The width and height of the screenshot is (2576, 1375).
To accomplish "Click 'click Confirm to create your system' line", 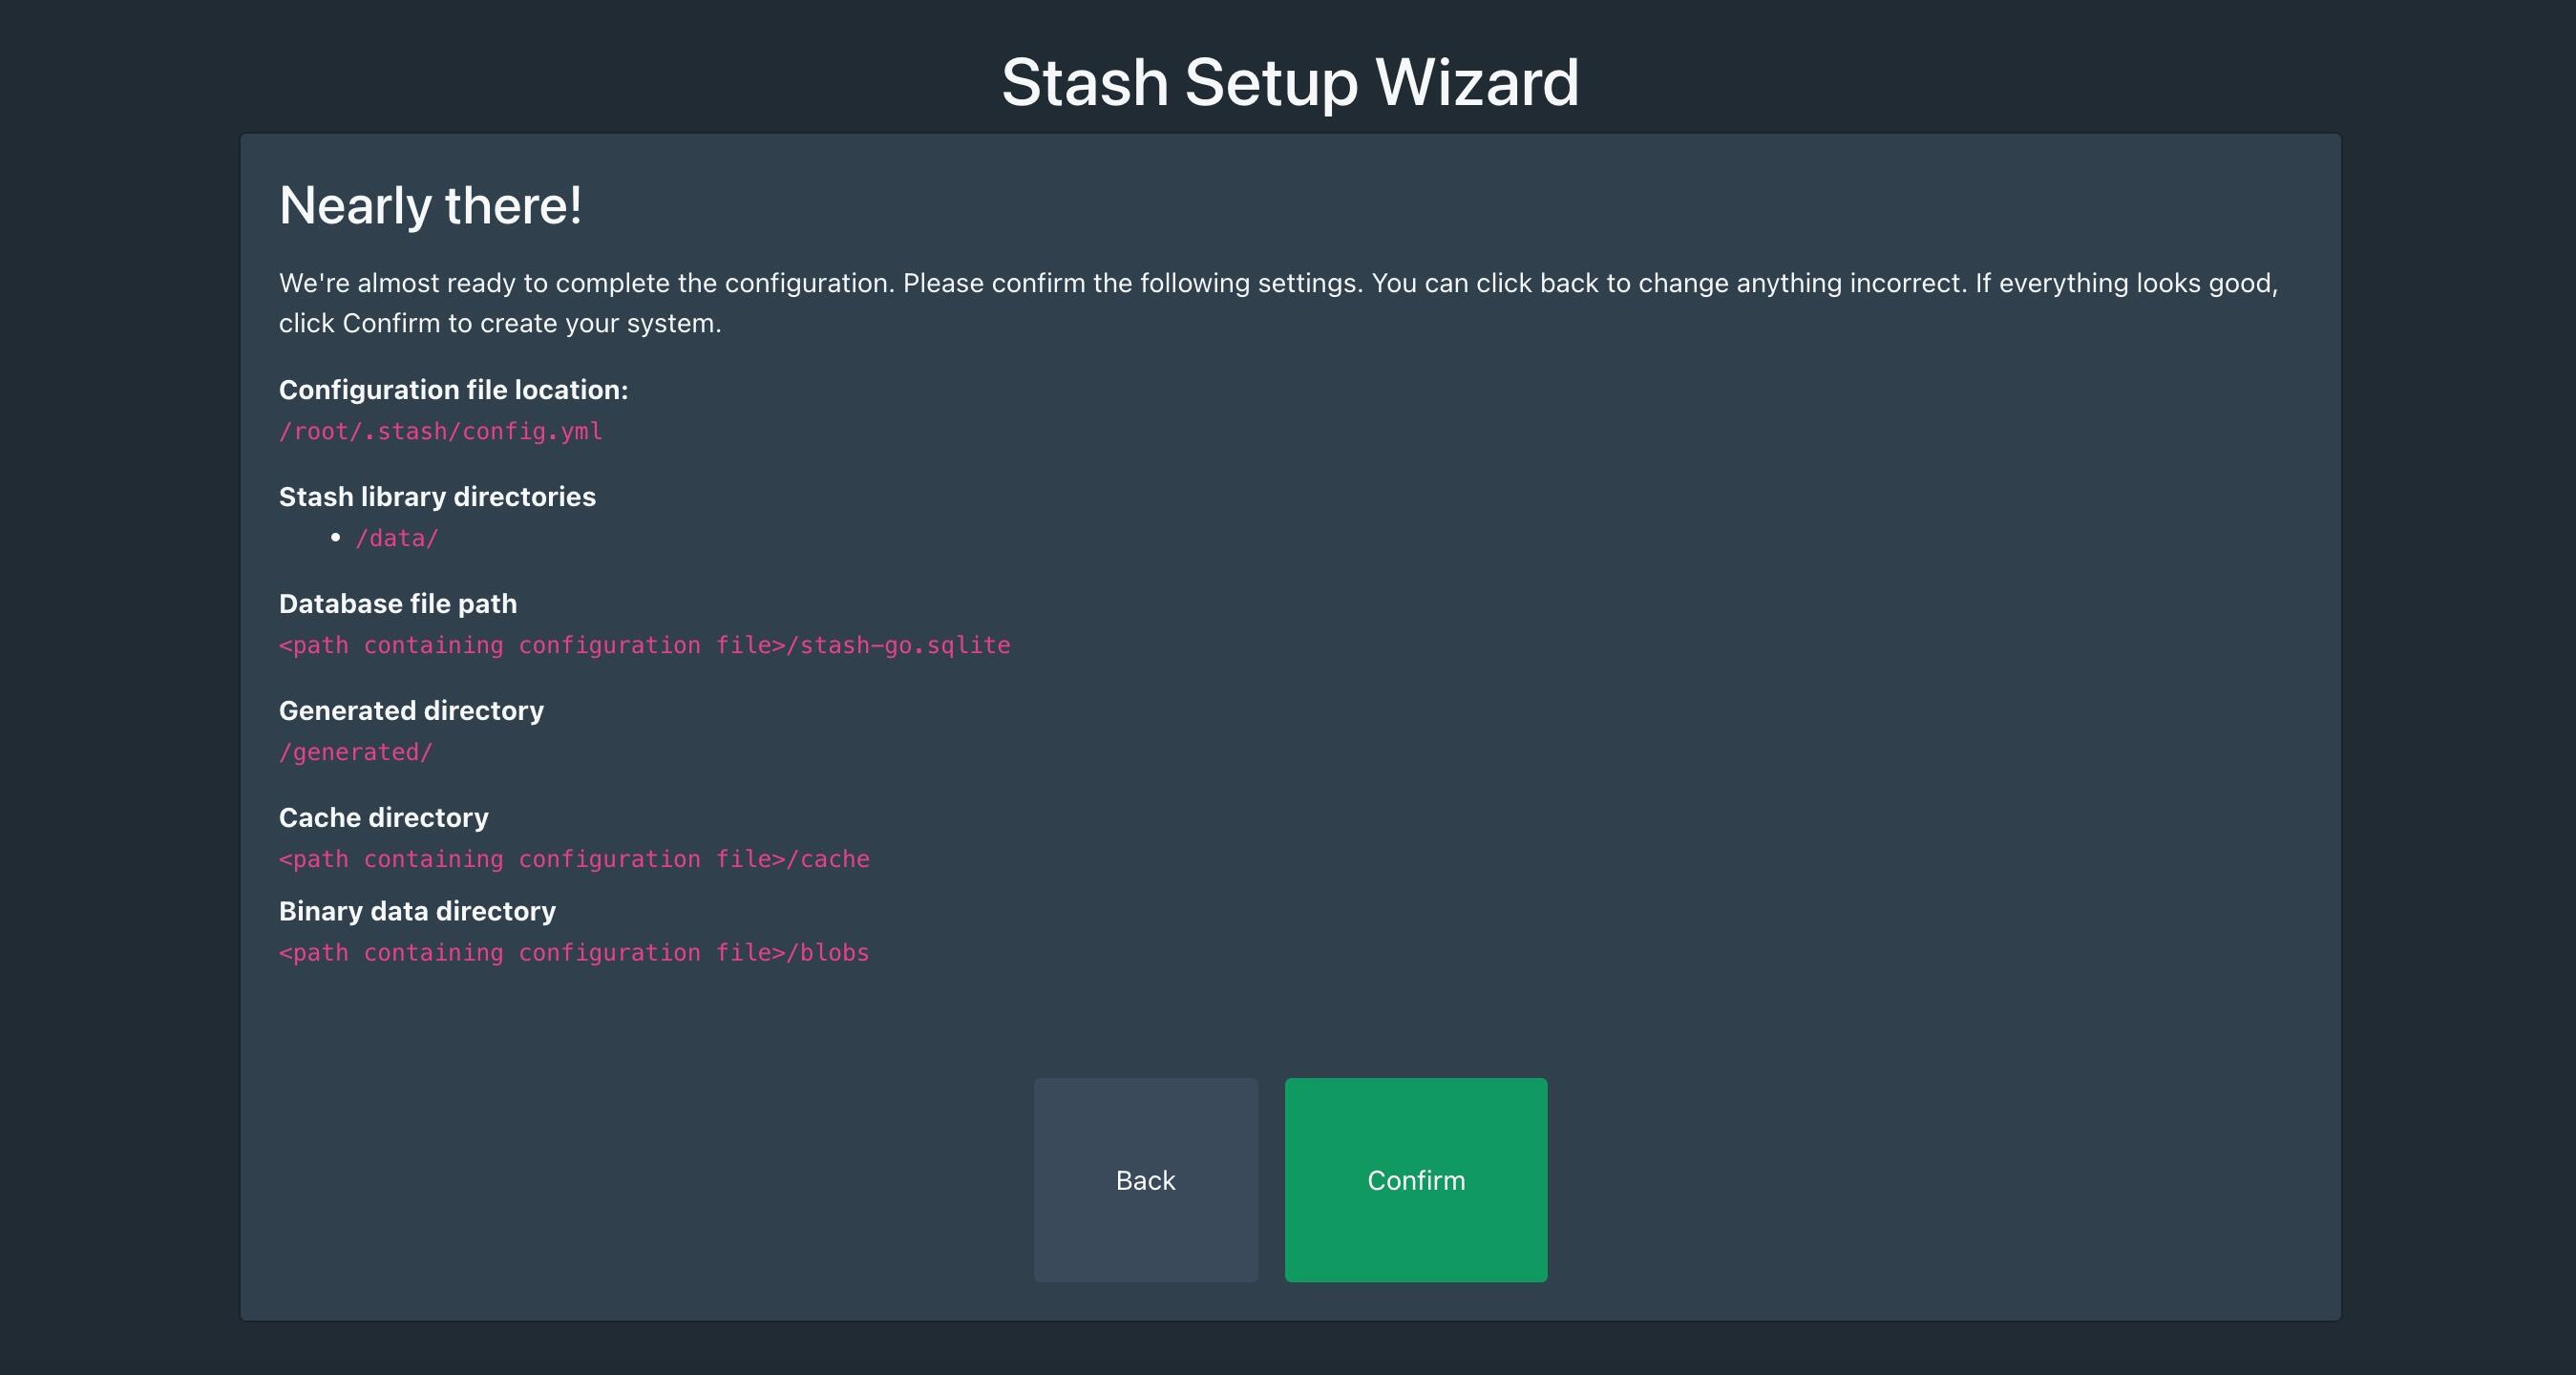I will pyautogui.click(x=499, y=324).
